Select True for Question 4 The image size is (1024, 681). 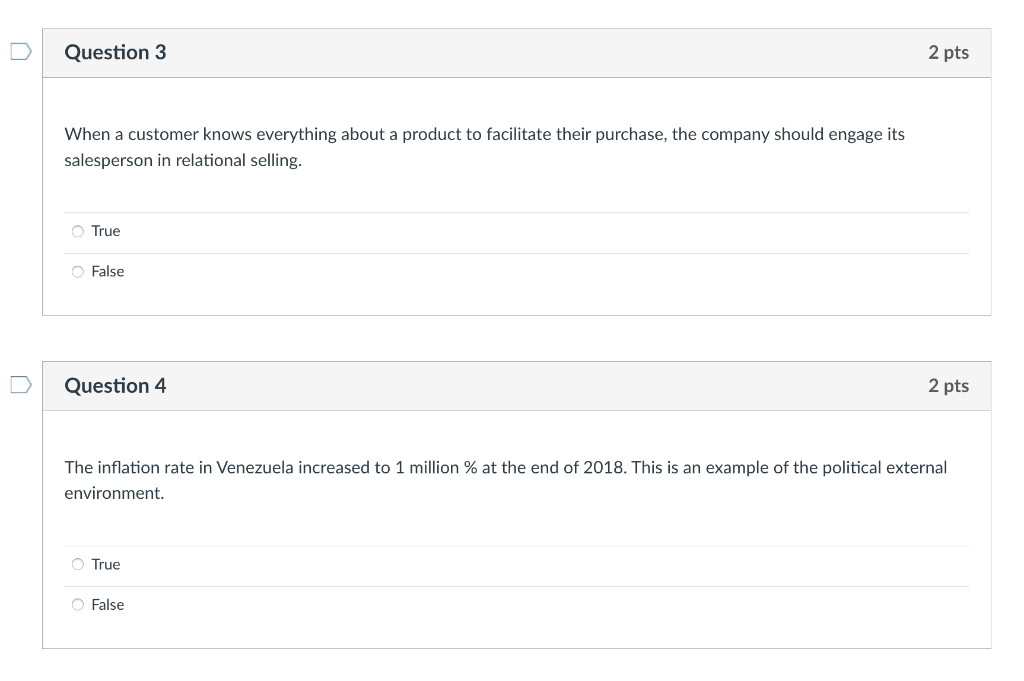(77, 563)
